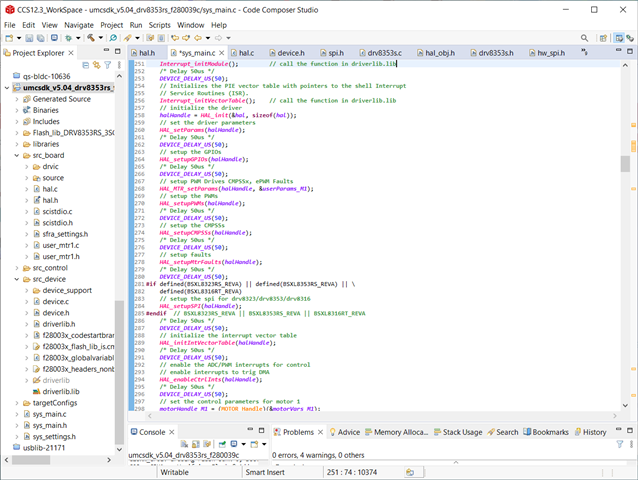Image resolution: width=638 pixels, height=480 pixels.
Task: Click the Open Perspective icon
Action: (x=603, y=38)
